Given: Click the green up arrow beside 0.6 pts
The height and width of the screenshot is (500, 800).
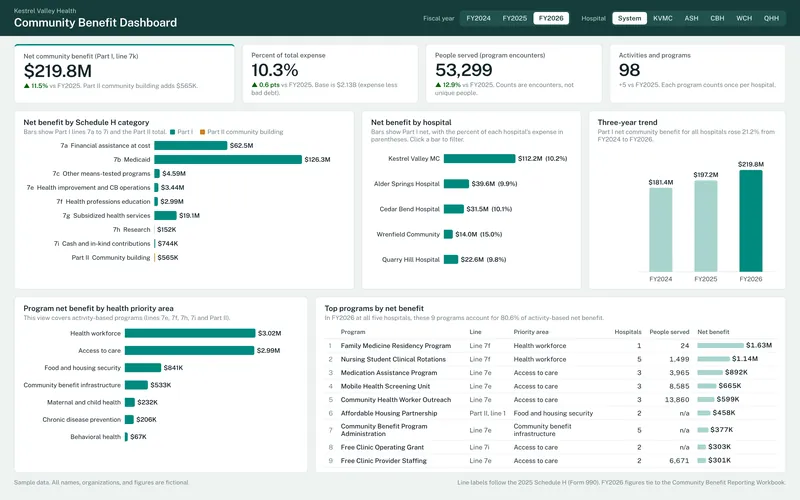Looking at the screenshot, I should [254, 85].
